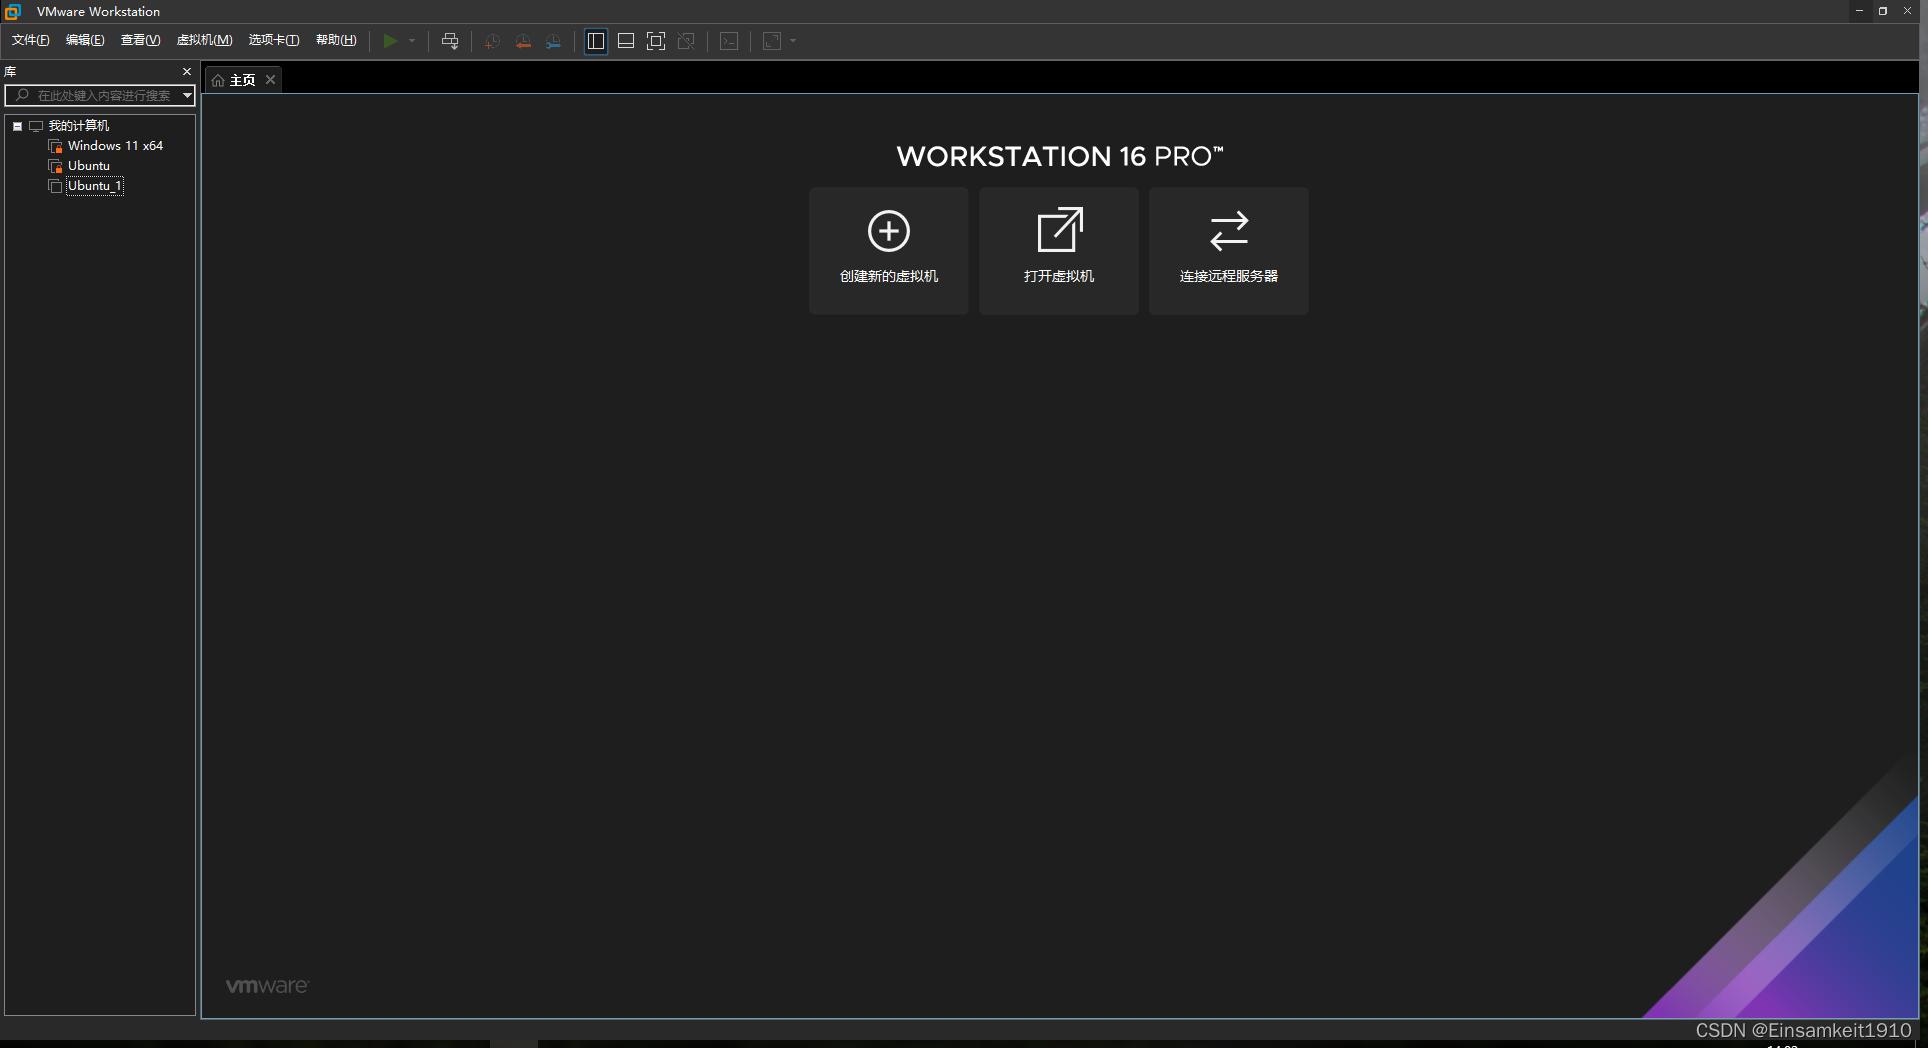Open the 虚拟机(M) menu
1928x1048 pixels.
coord(205,40)
